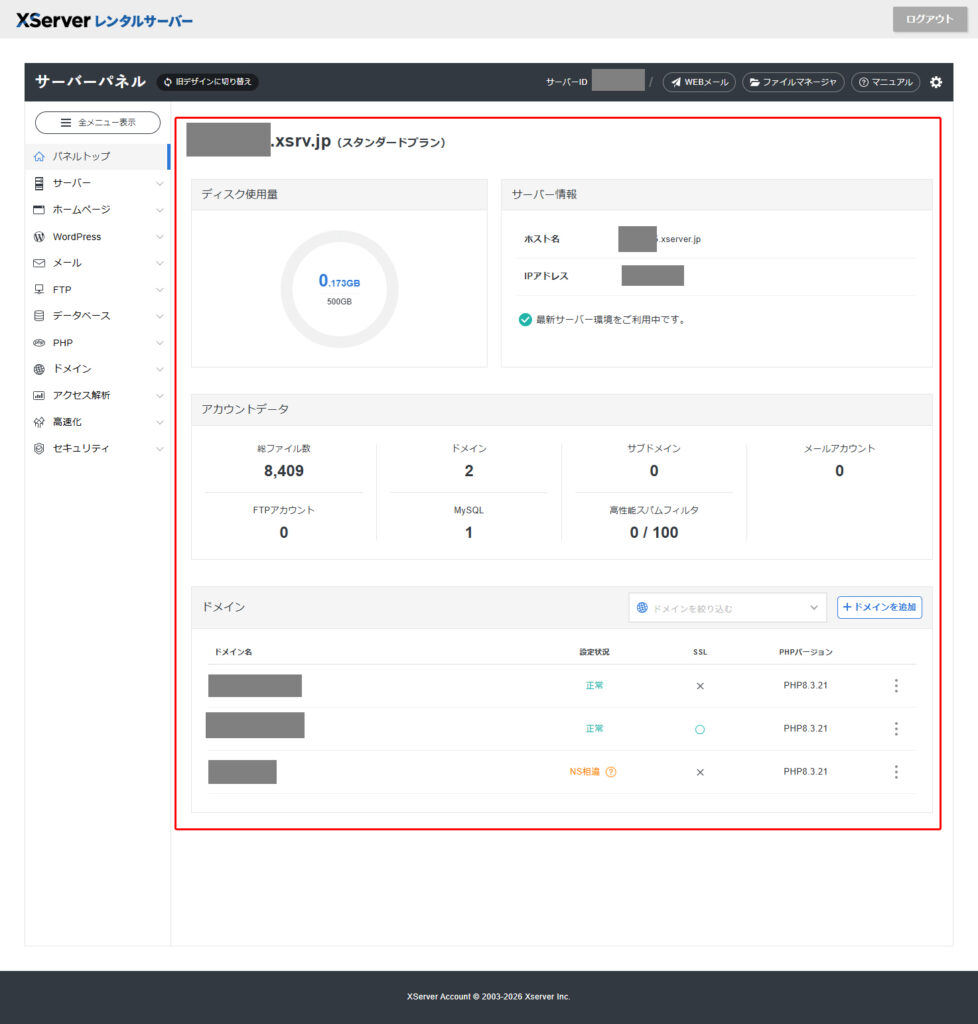Image resolution: width=978 pixels, height=1024 pixels.
Task: Click the help icon beside NS相違 status
Action: pyautogui.click(x=611, y=772)
